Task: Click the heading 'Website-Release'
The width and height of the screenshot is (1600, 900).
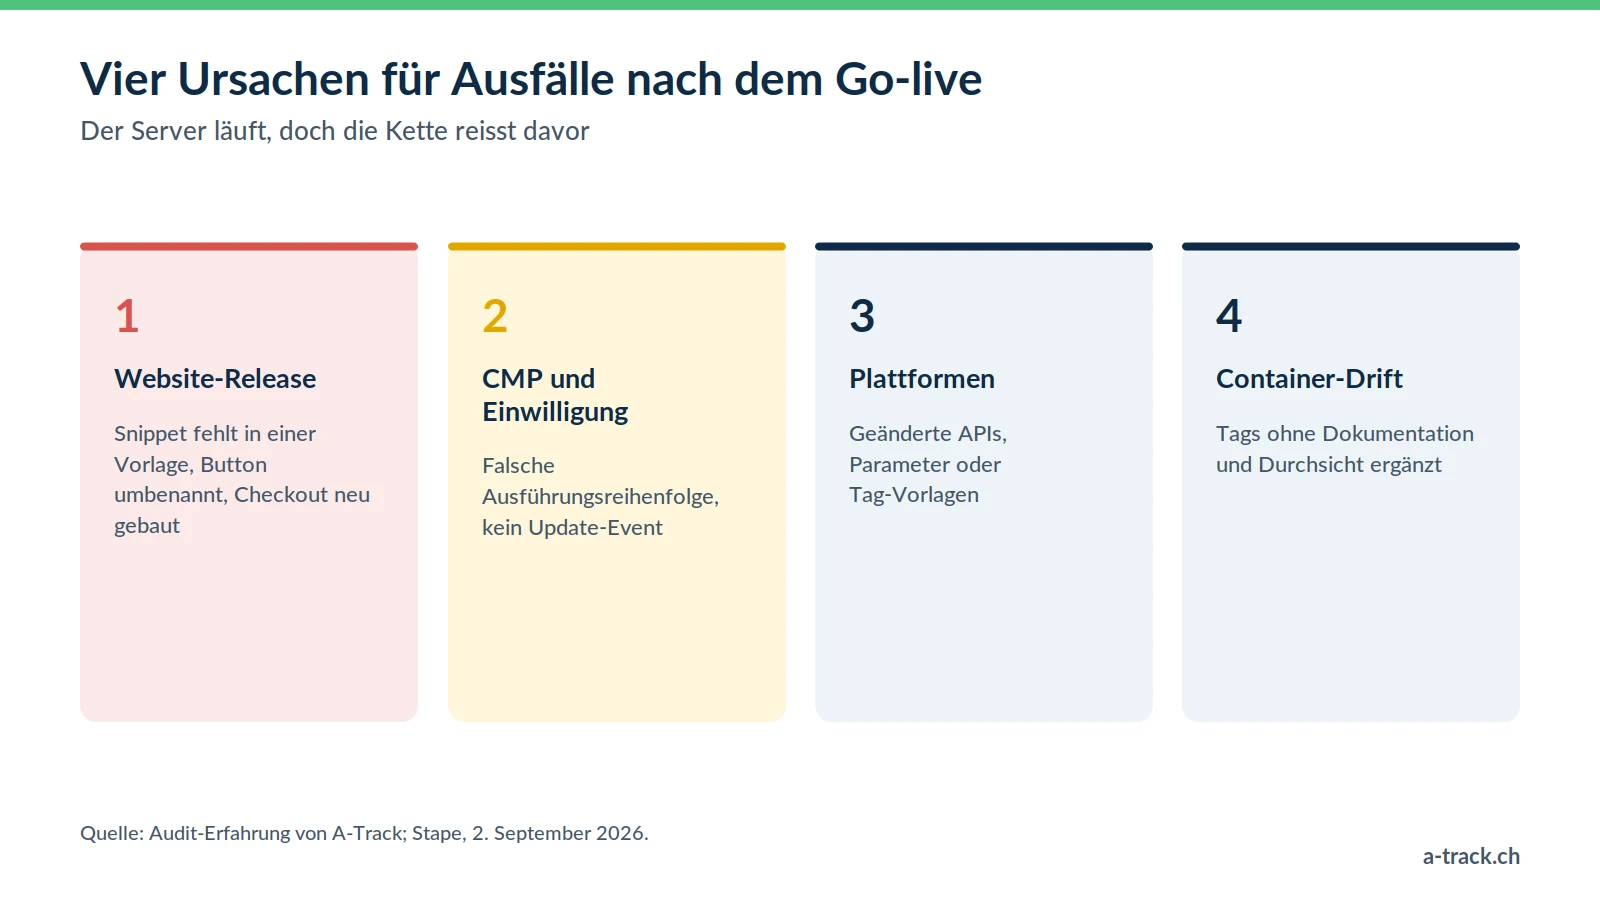Action: pyautogui.click(x=215, y=379)
